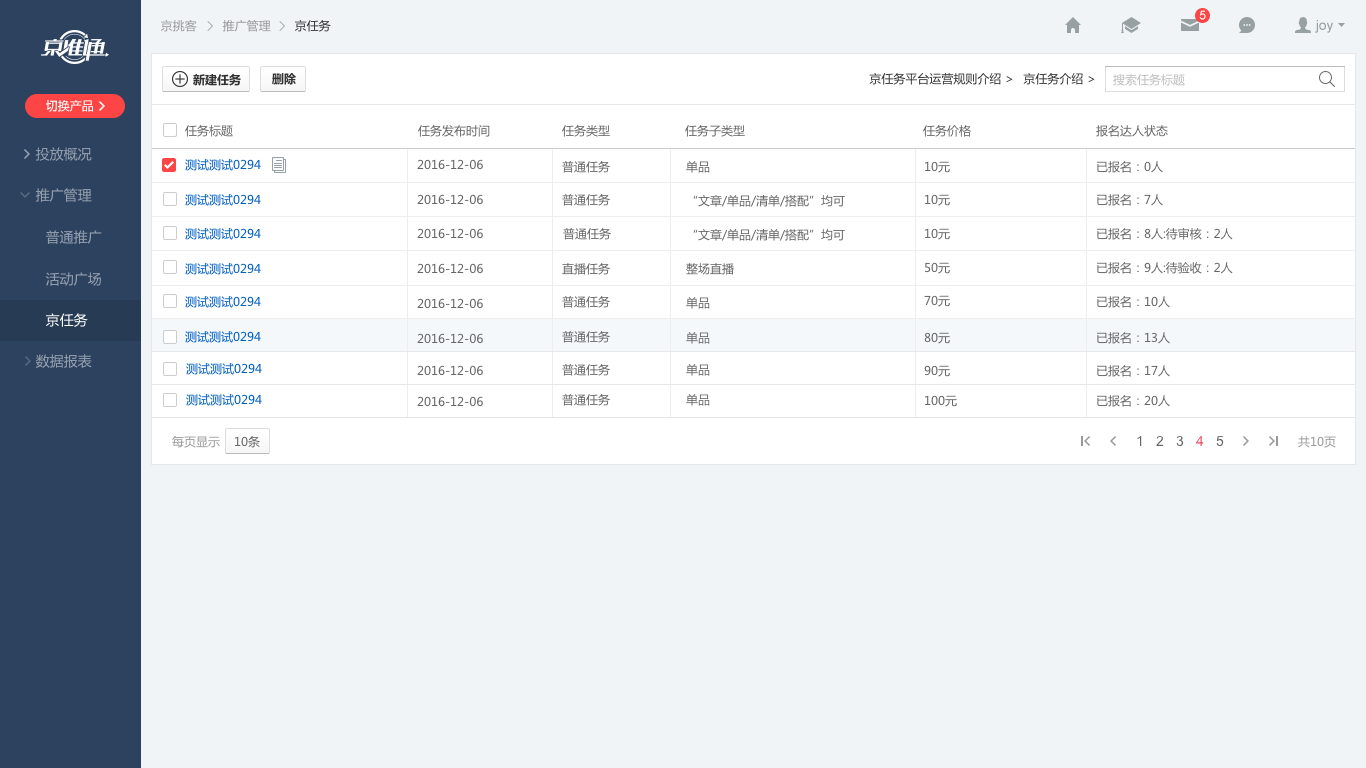1366x768 pixels.
Task: Select 普通推广 in the sidebar menu
Action: (73, 237)
